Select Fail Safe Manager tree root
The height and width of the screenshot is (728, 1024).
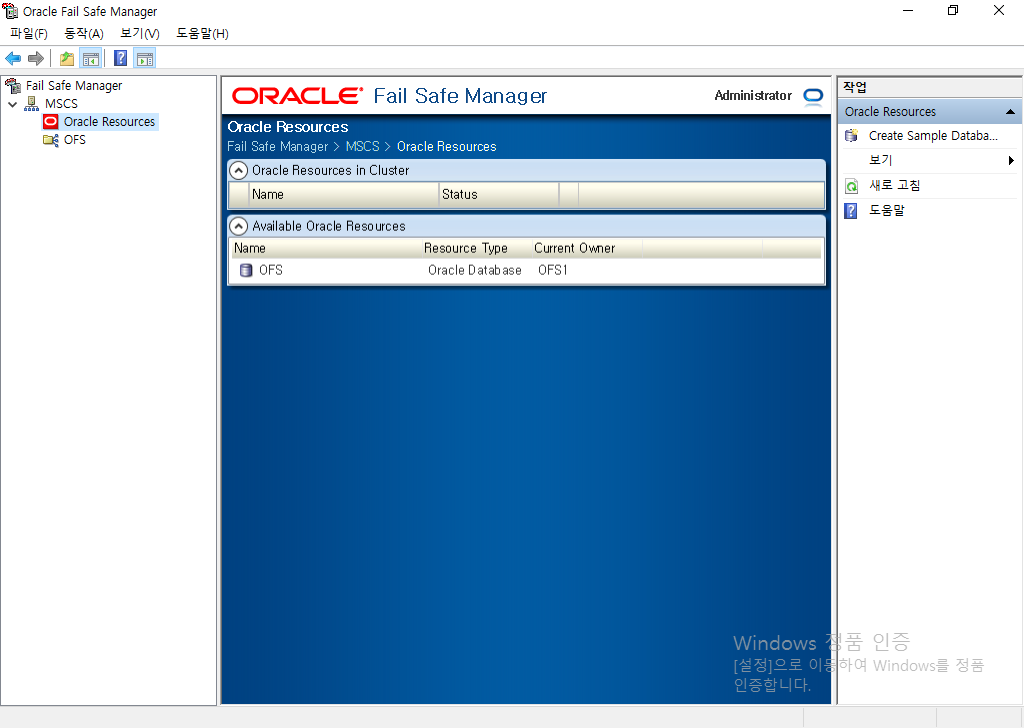(74, 86)
